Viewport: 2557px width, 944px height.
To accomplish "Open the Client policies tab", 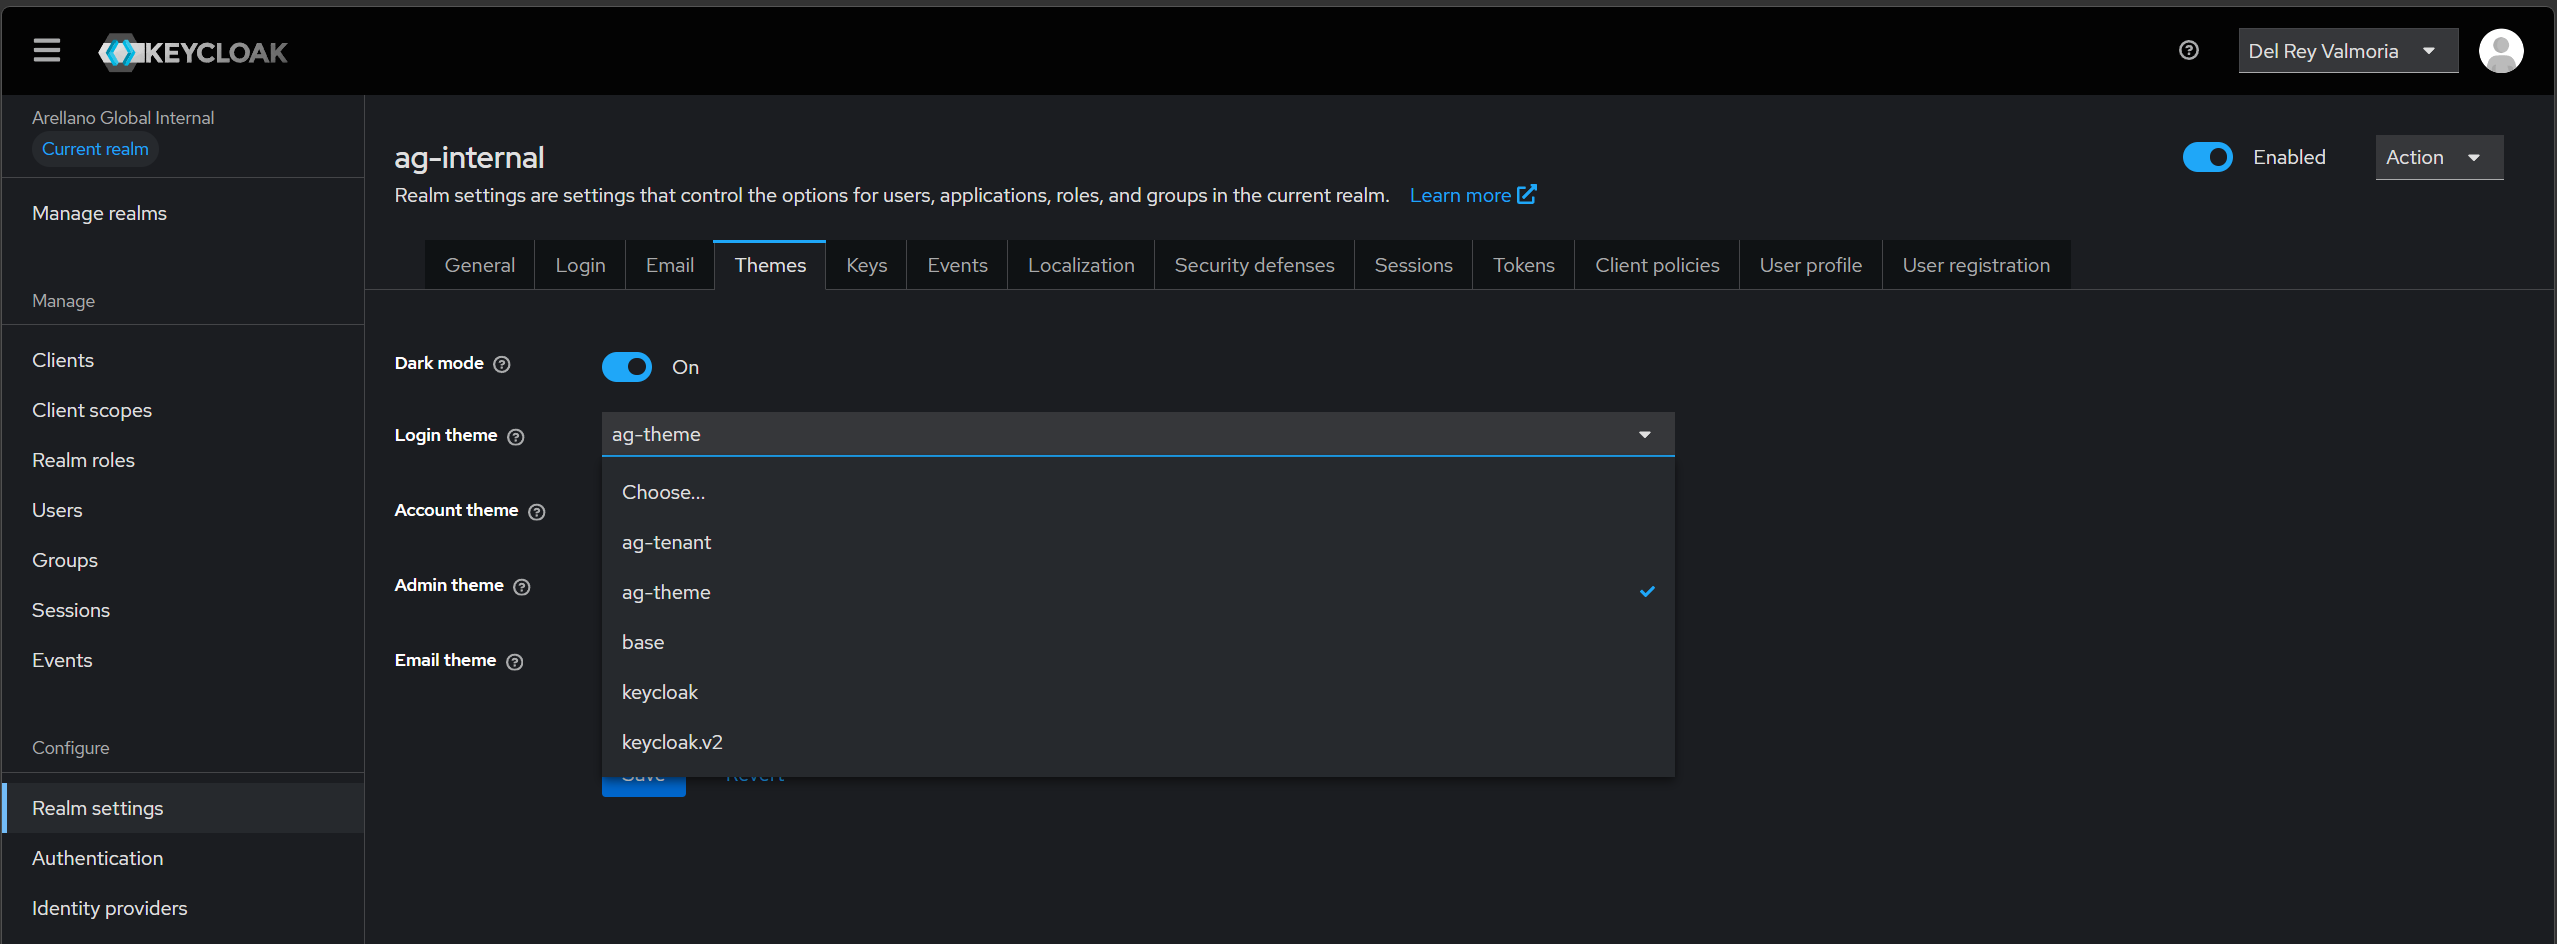I will coord(1657,265).
